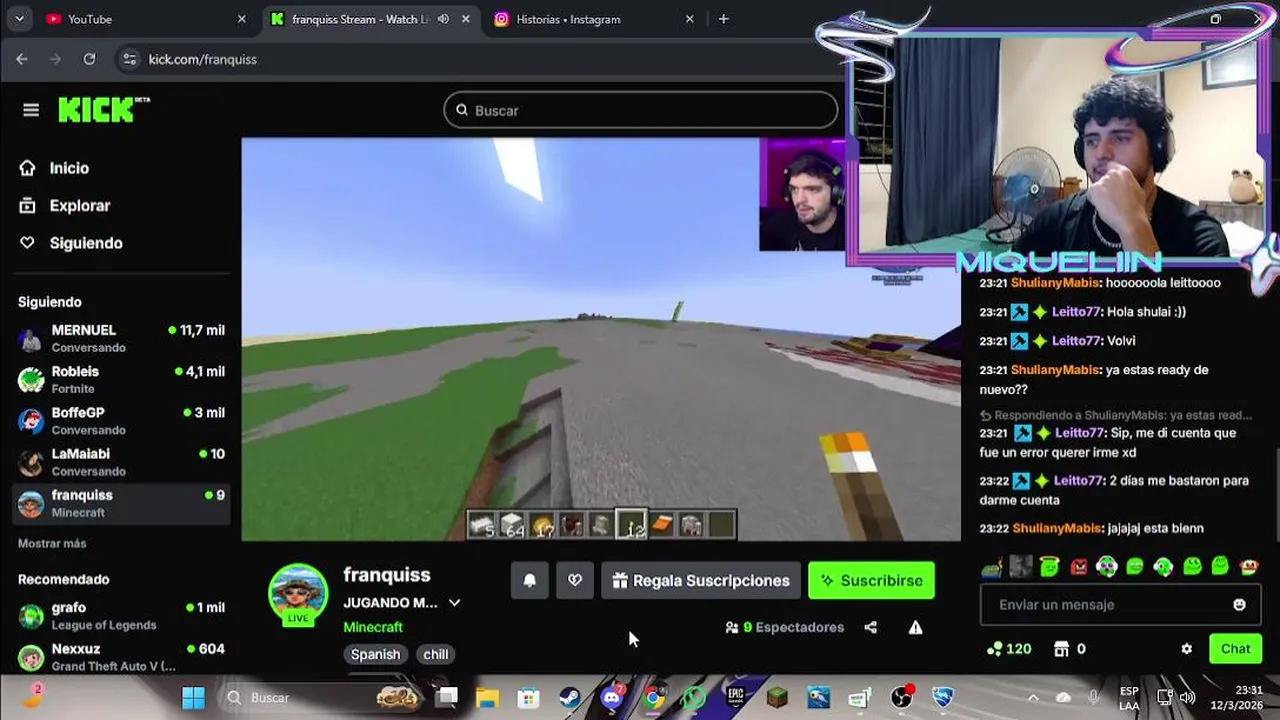Open recommended channel grafo
This screenshot has height=720, width=1280.
point(122,615)
